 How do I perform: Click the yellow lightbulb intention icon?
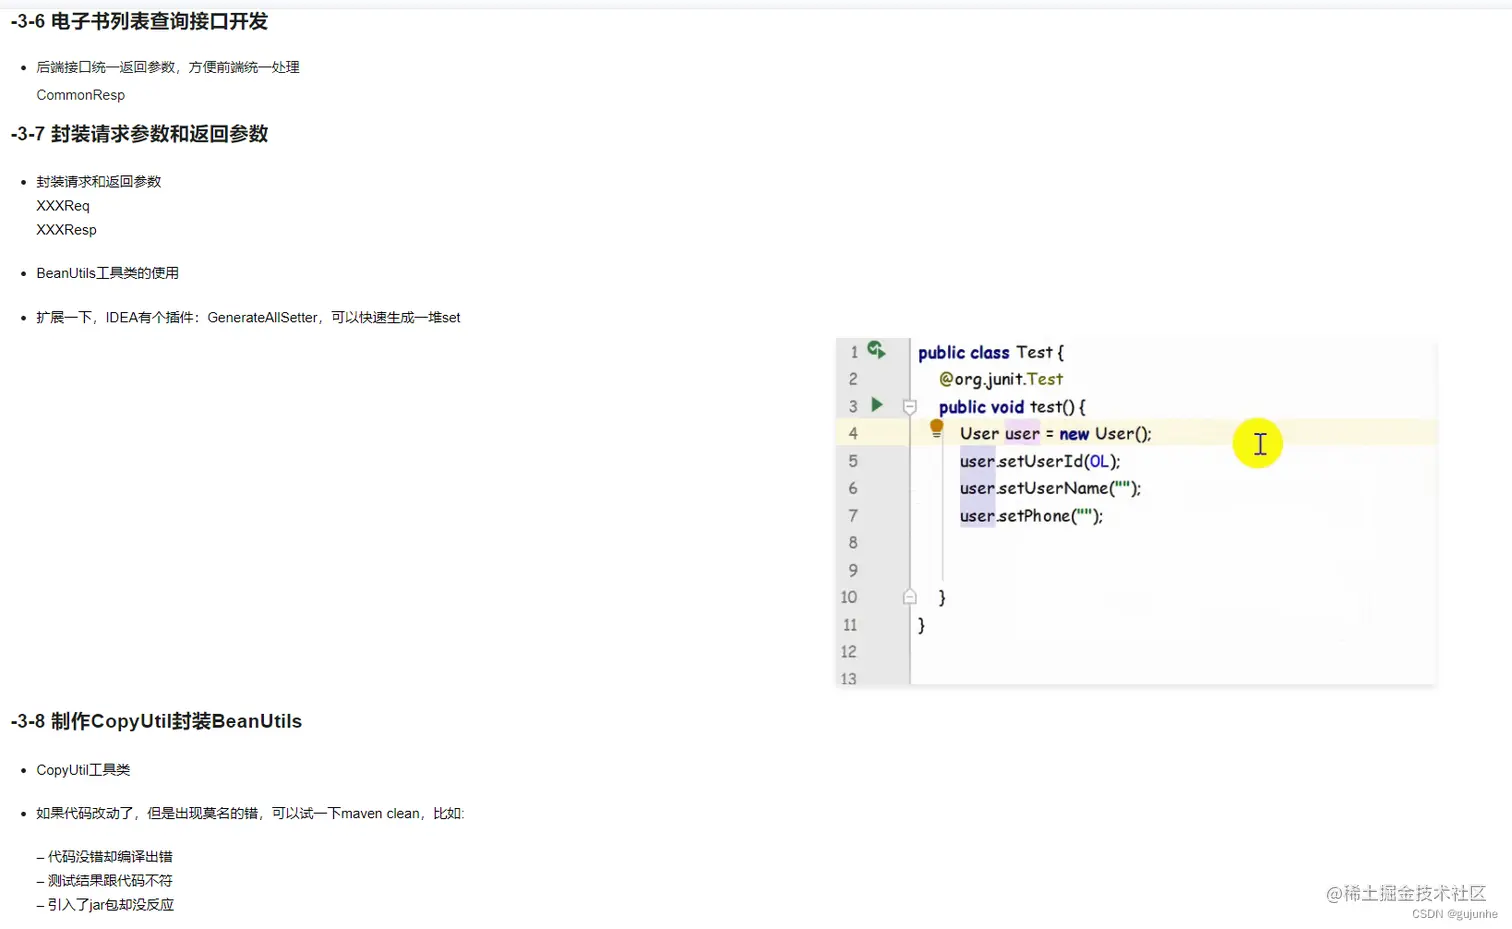(x=936, y=428)
